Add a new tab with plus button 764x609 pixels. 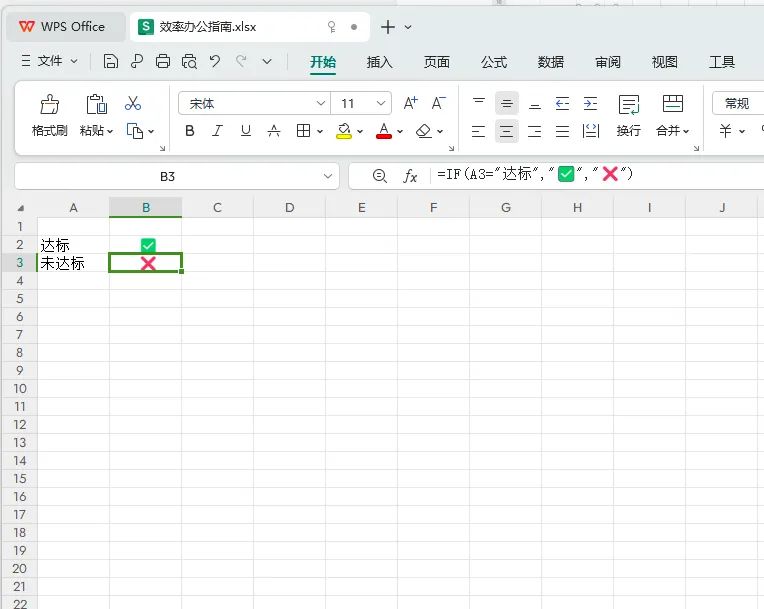pos(388,27)
